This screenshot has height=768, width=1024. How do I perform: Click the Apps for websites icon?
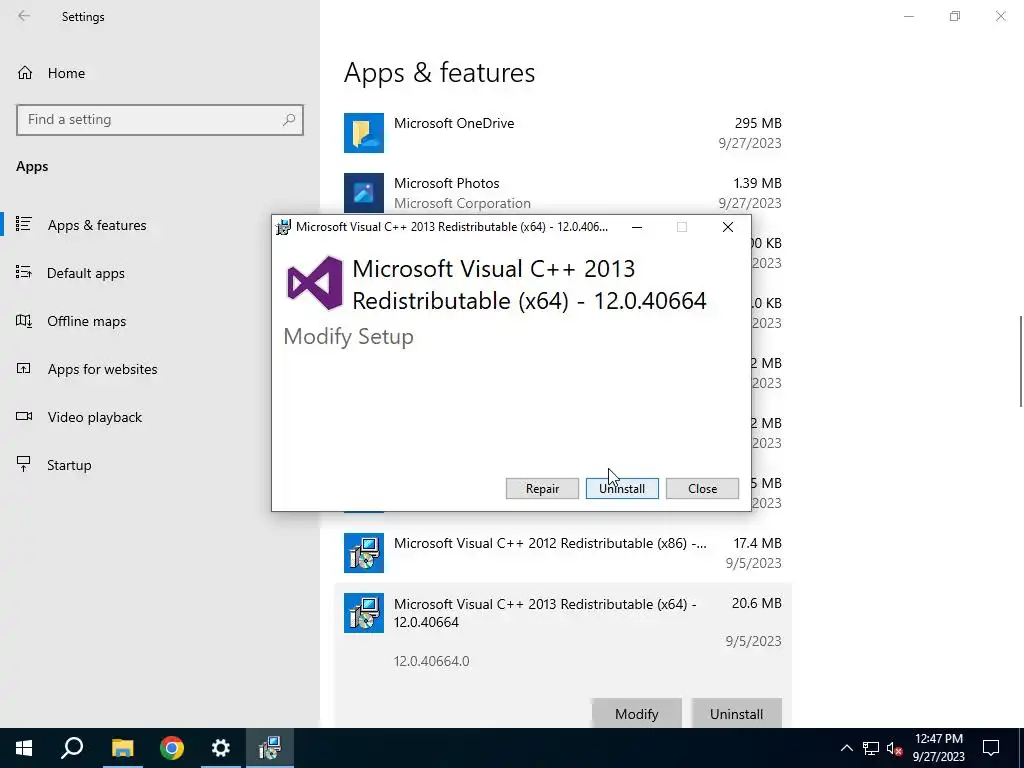(24, 368)
